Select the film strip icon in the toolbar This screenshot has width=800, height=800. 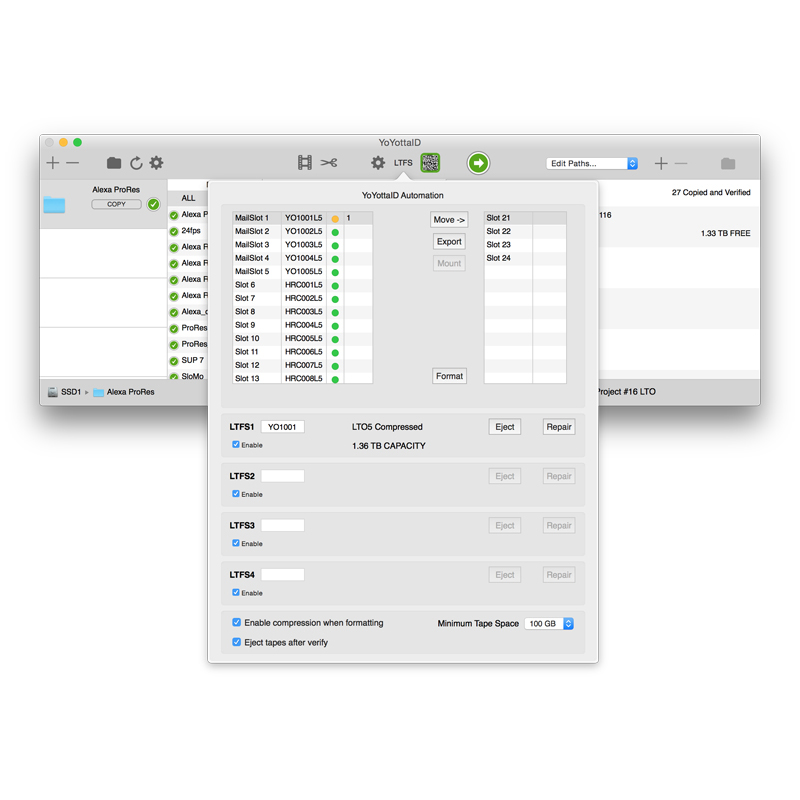(x=305, y=162)
